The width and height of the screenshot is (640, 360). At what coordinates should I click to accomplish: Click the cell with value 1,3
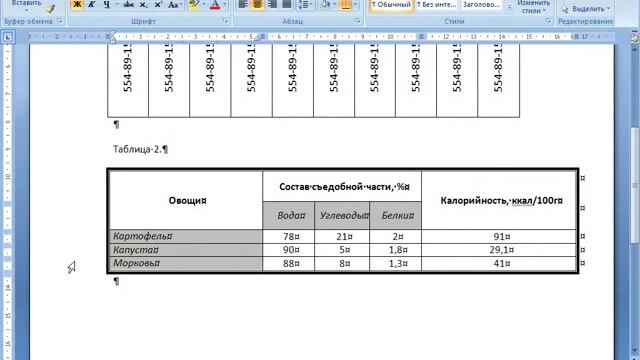pyautogui.click(x=396, y=263)
